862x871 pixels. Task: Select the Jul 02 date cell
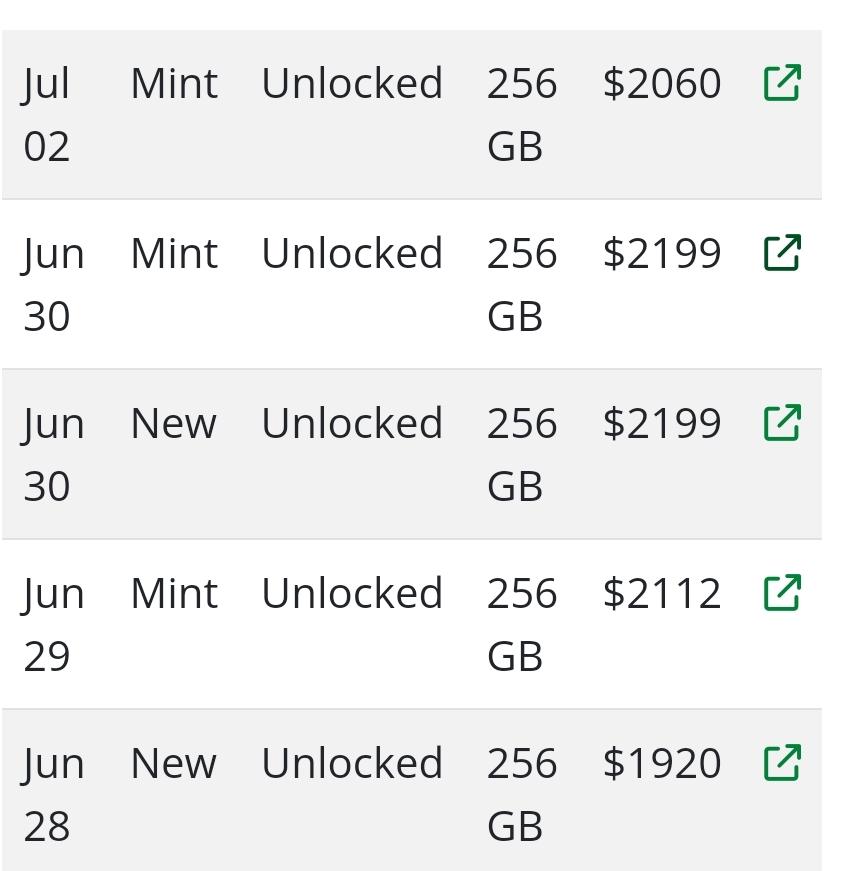(x=47, y=114)
